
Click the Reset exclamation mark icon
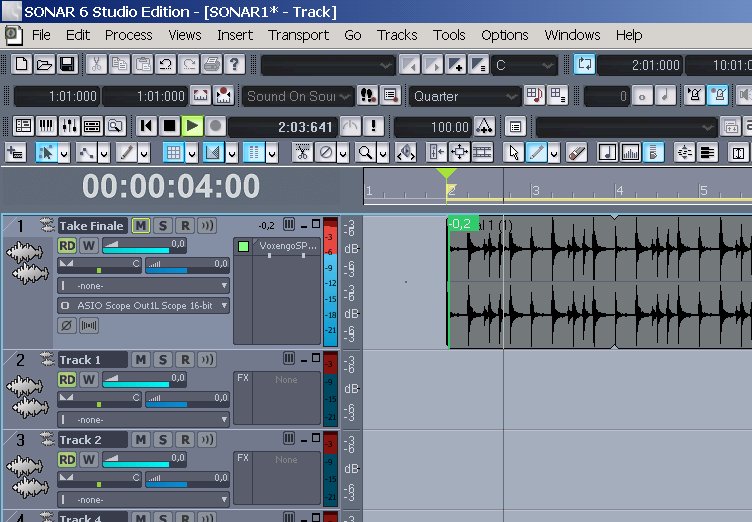click(x=374, y=126)
